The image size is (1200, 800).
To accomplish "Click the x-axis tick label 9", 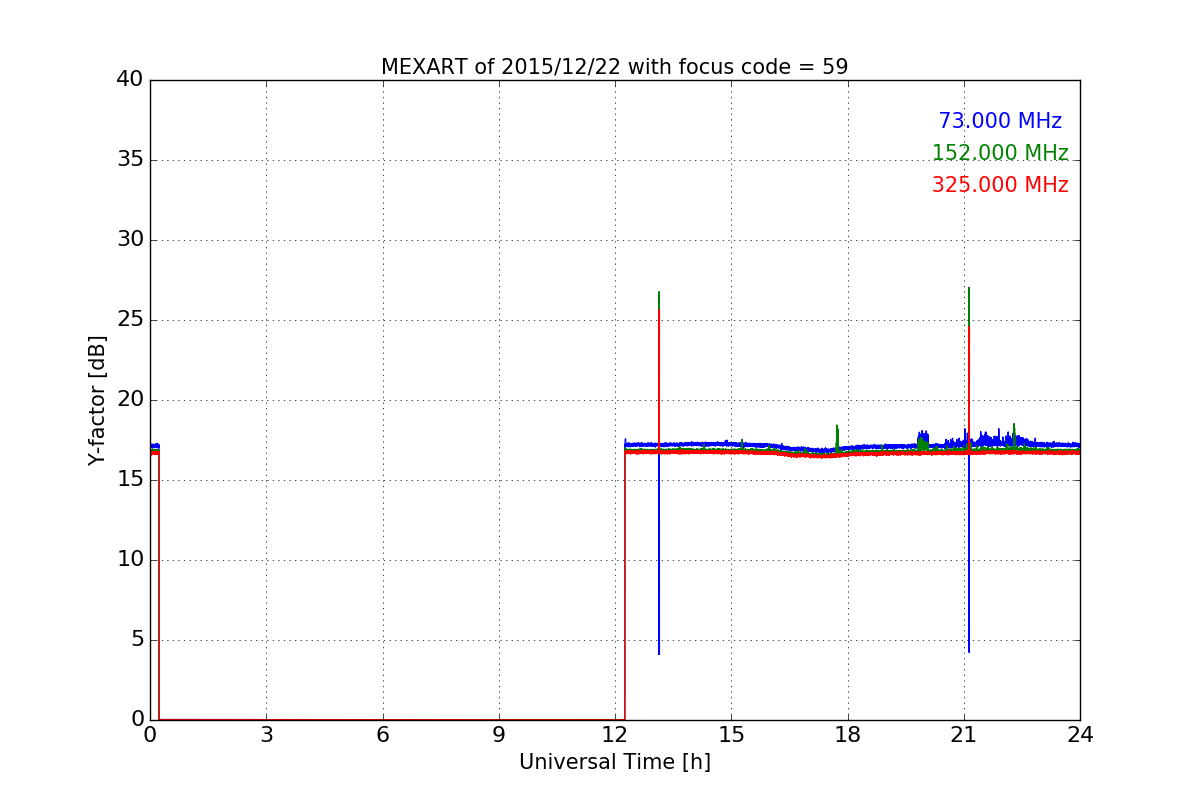I will (x=498, y=735).
